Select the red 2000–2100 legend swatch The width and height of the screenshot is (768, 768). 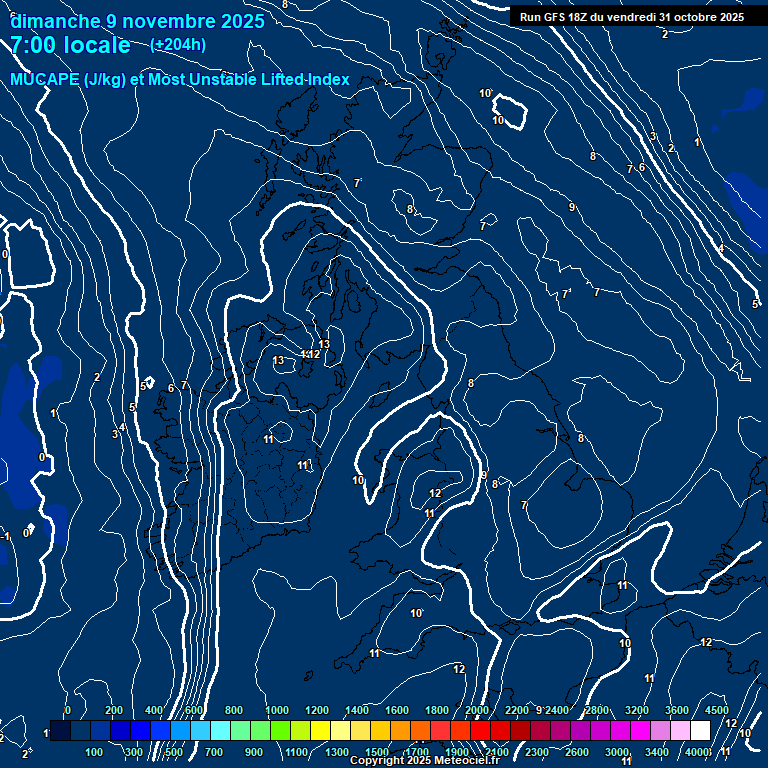(x=480, y=730)
